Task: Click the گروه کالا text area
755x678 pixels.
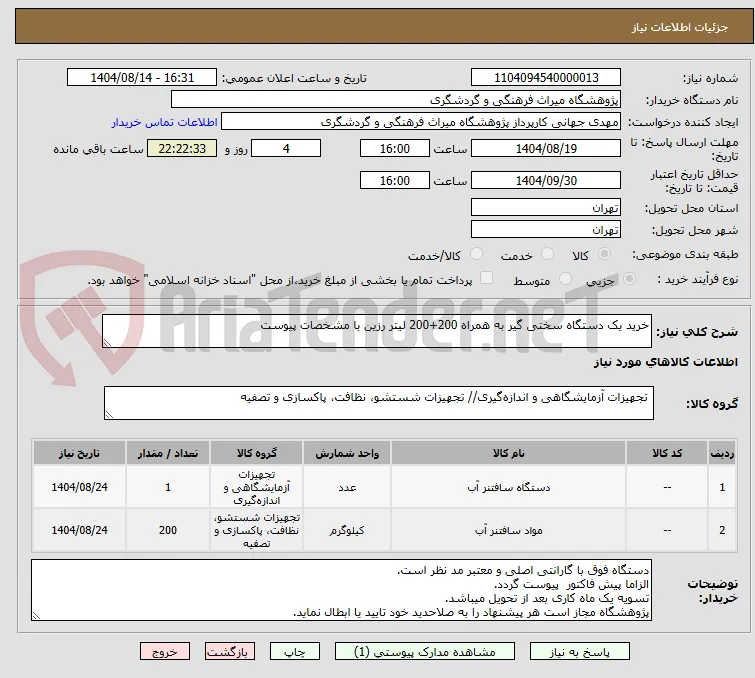Action: [x=378, y=403]
